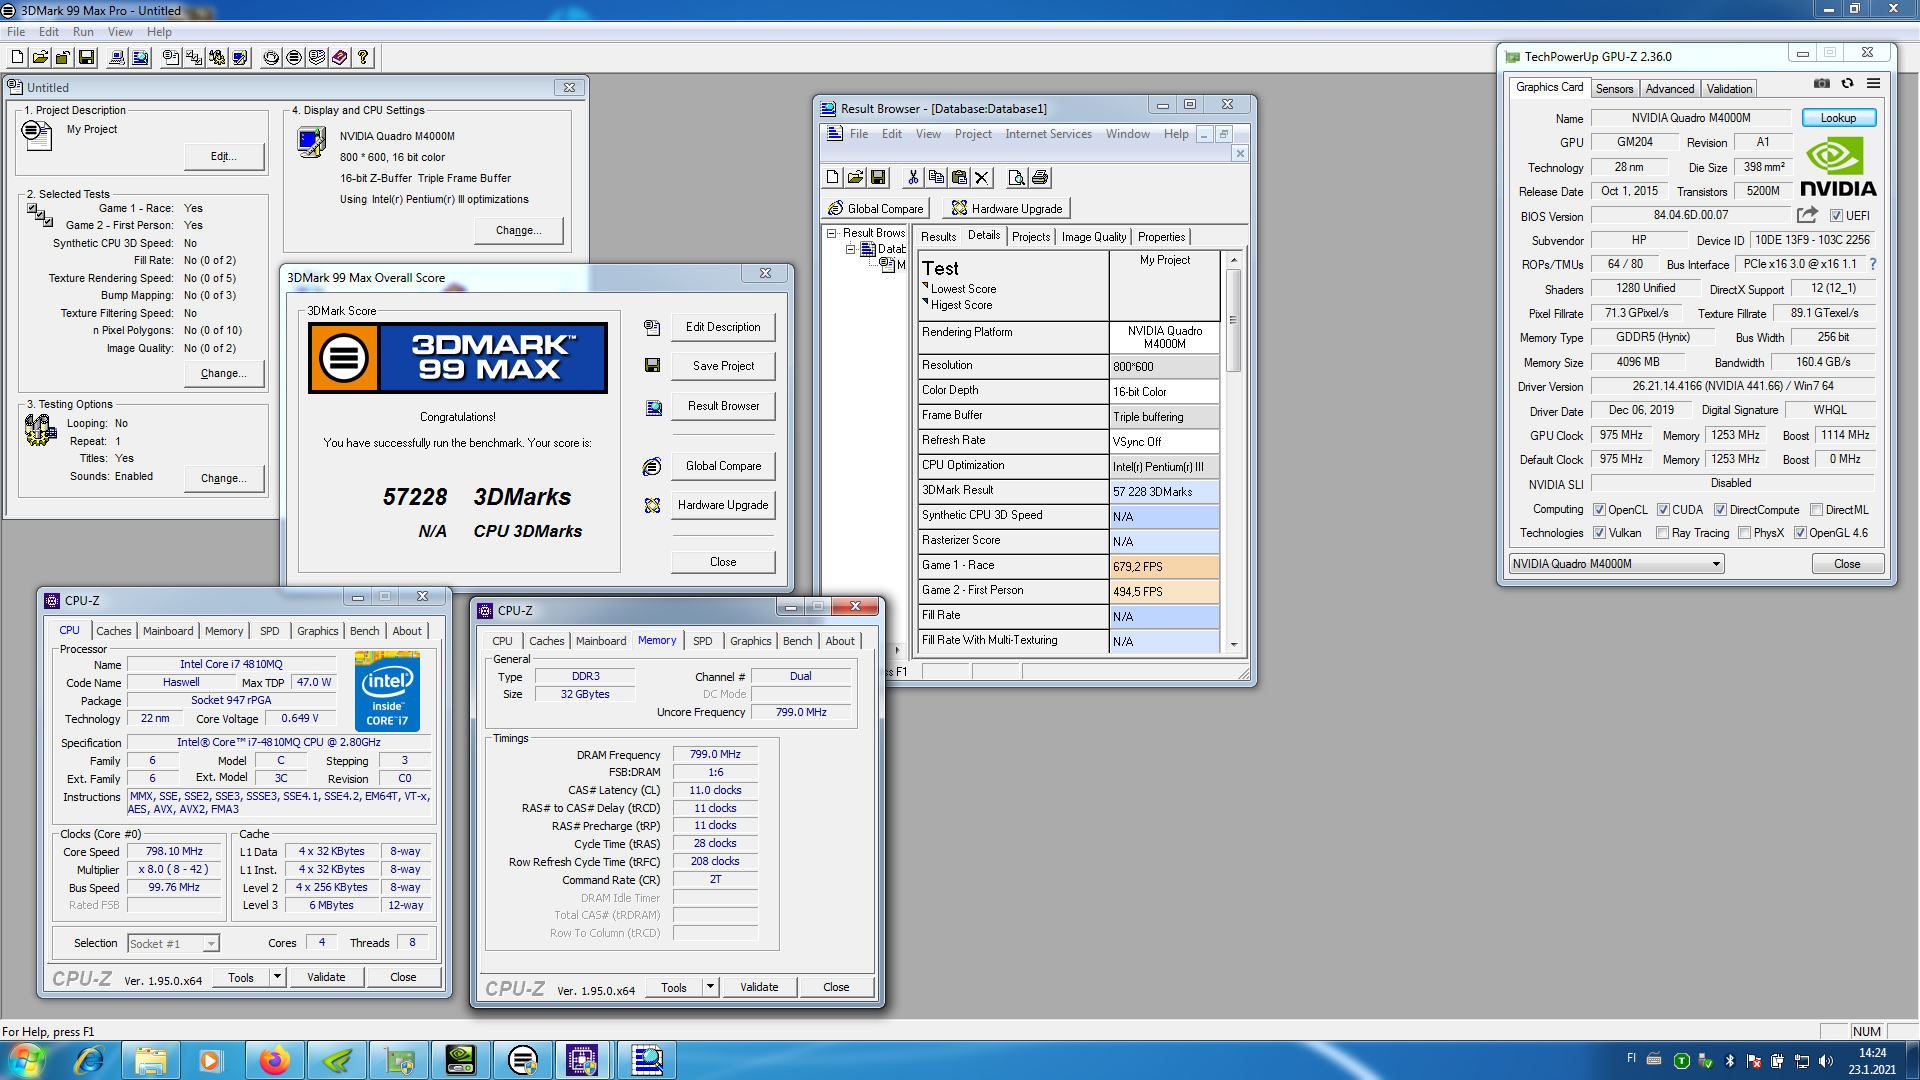The width and height of the screenshot is (1920, 1080).
Task: Collapse the Database tree node in Result Browser
Action: tap(851, 249)
